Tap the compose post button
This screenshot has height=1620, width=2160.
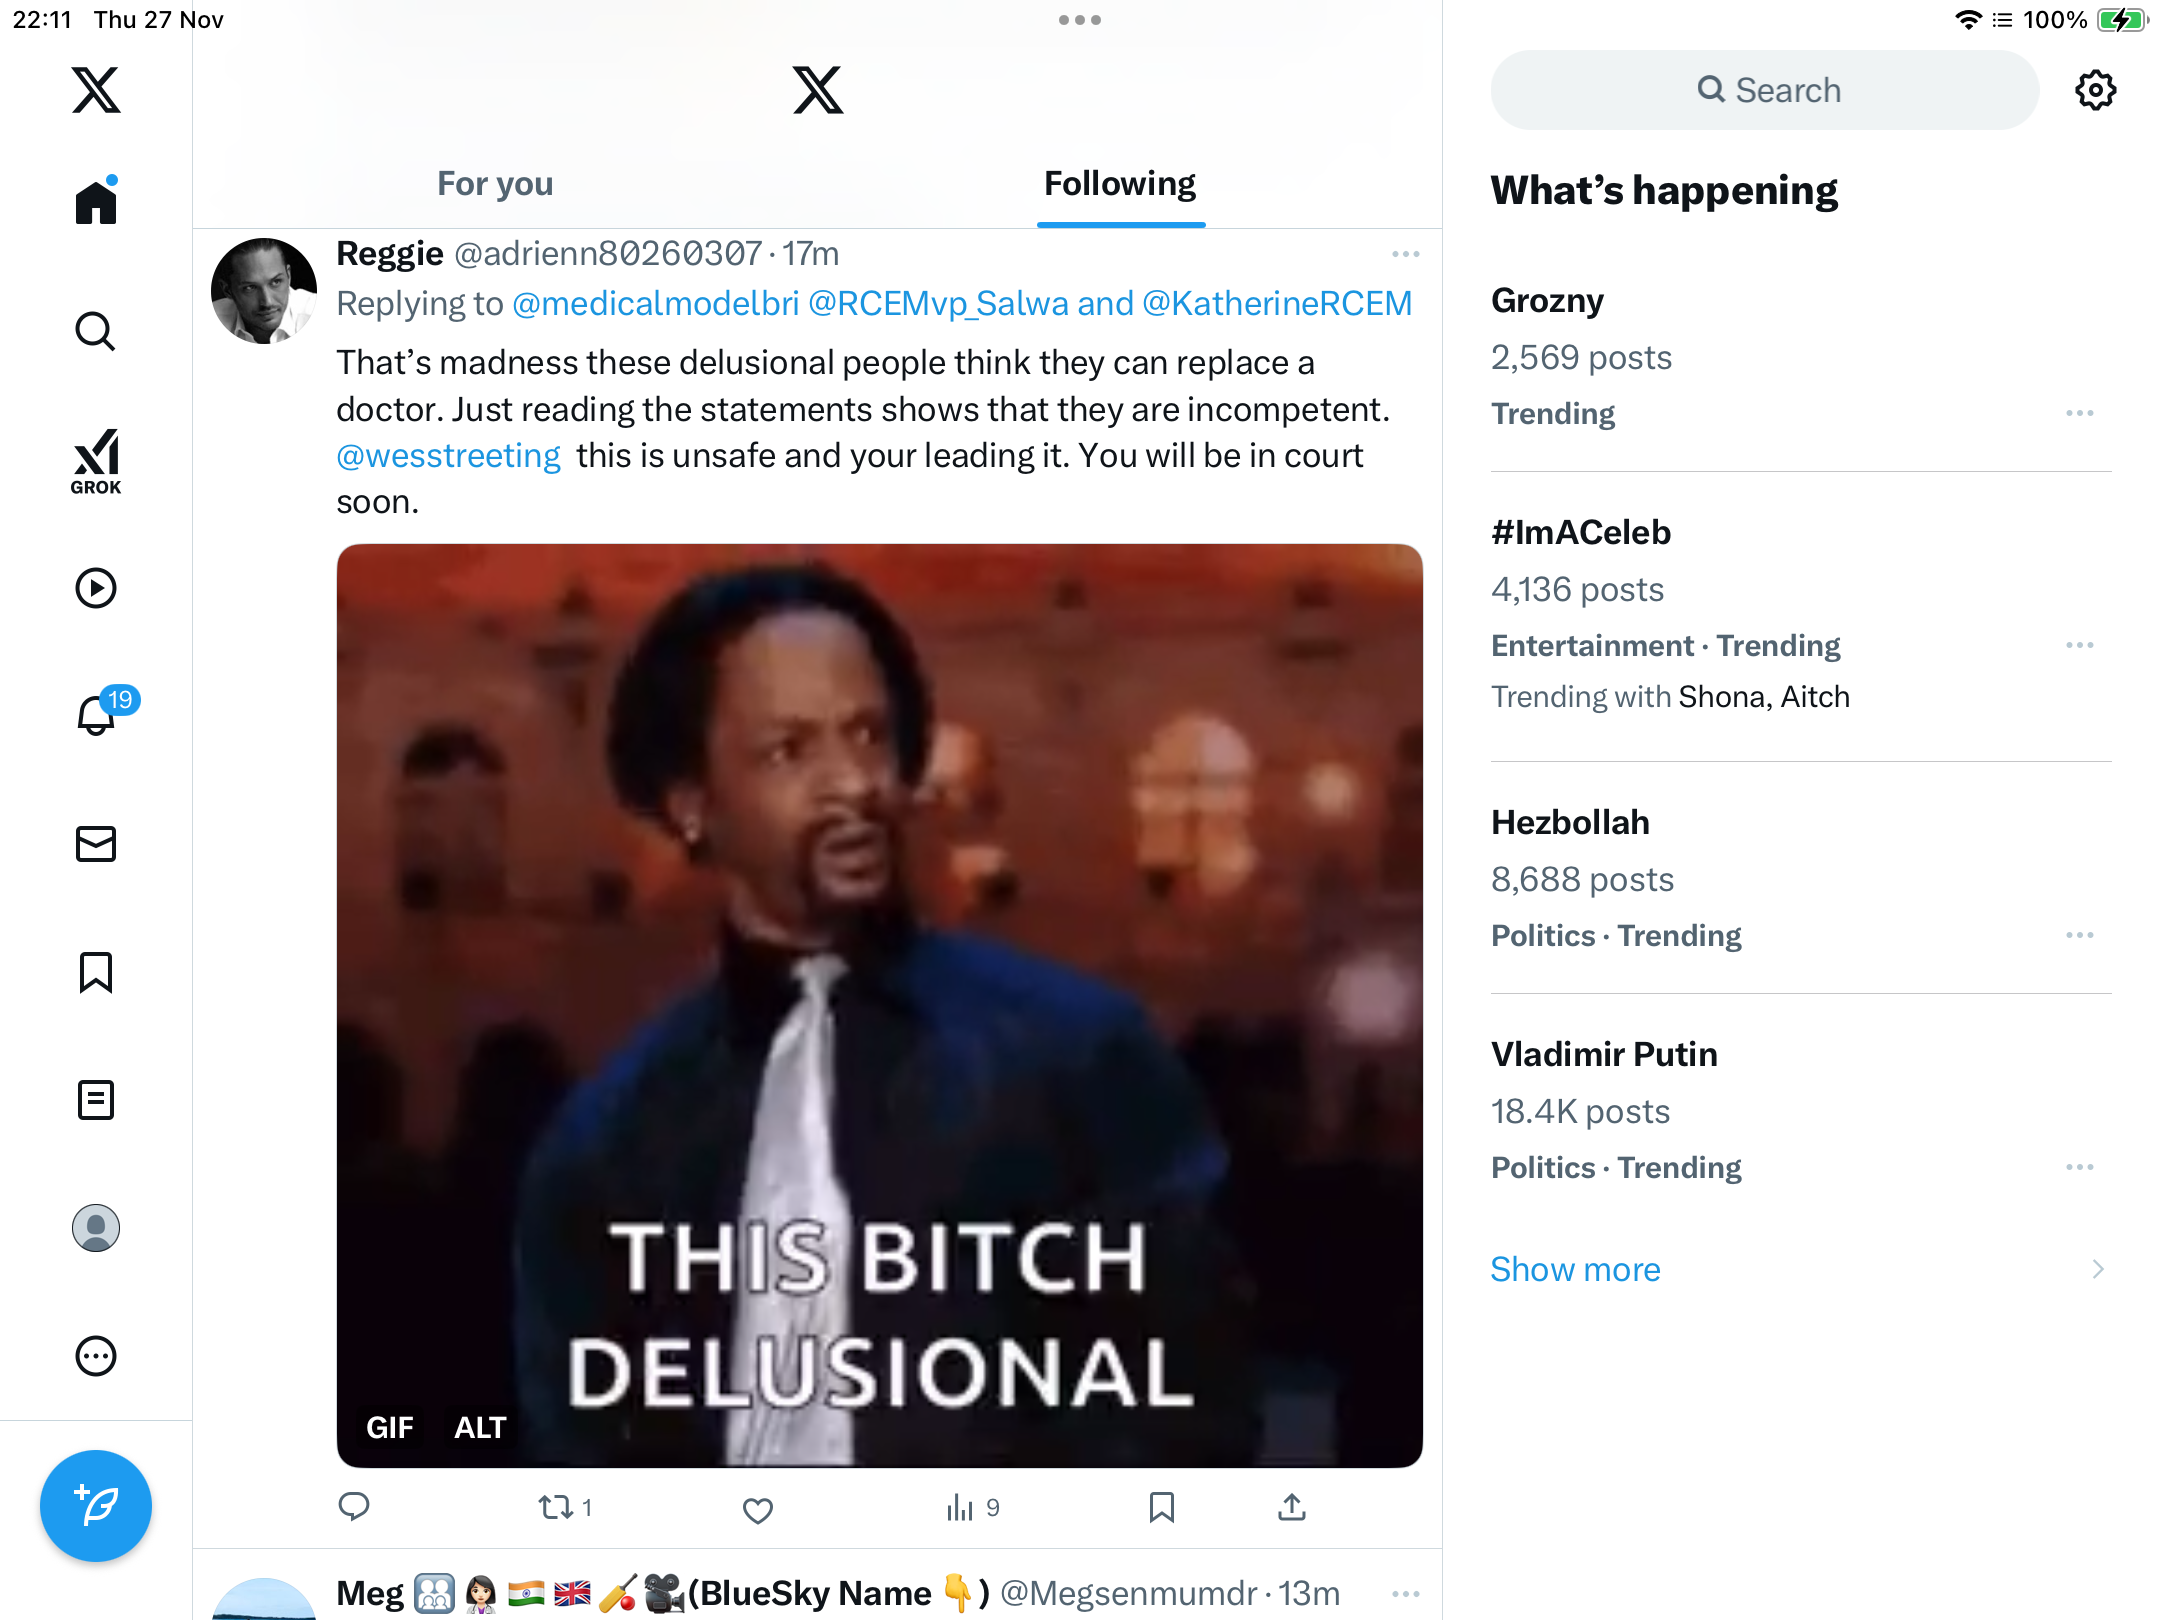(96, 1505)
